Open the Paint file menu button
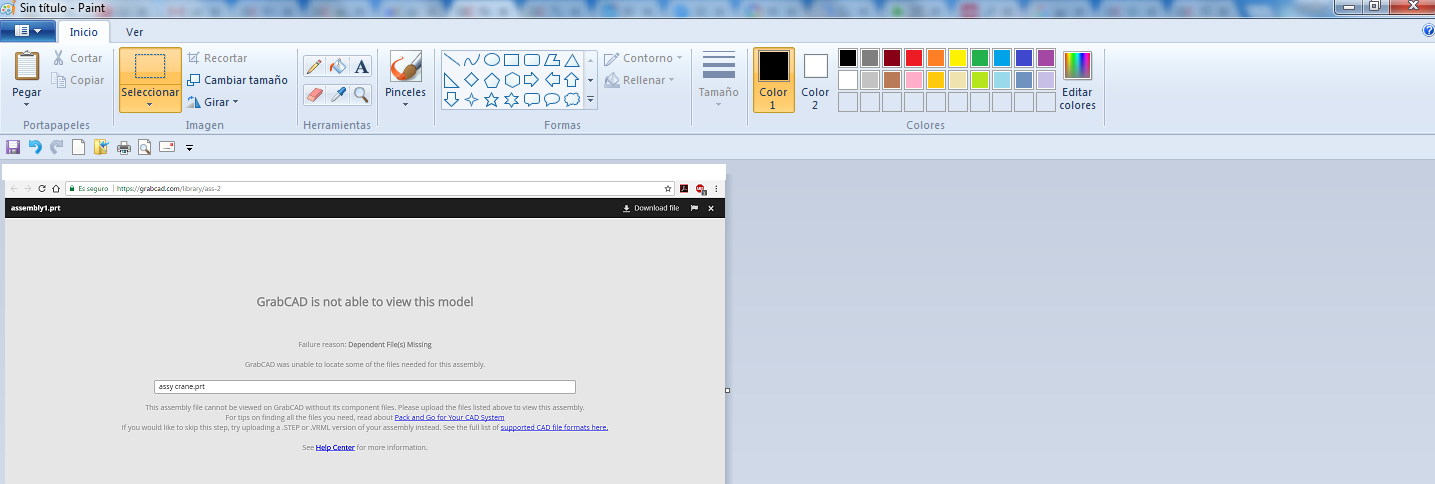Viewport: 1435px width, 484px height. [27, 31]
